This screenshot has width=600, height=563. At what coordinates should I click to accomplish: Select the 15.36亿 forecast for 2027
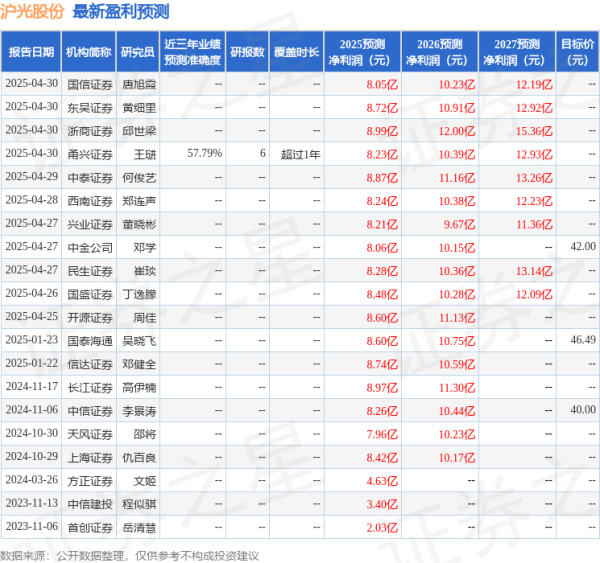pyautogui.click(x=528, y=130)
